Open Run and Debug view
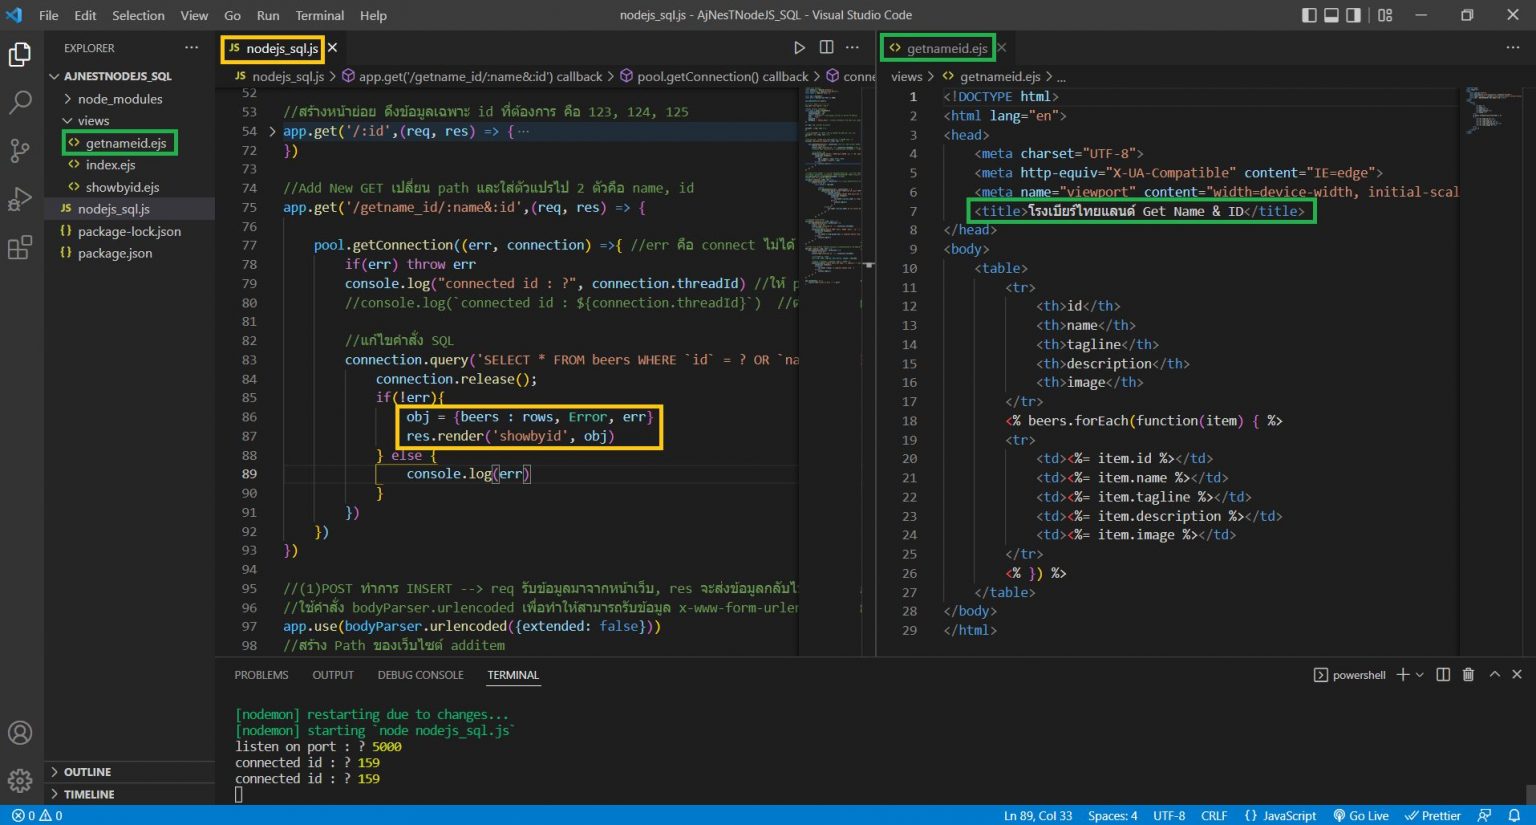1536x825 pixels. tap(20, 199)
